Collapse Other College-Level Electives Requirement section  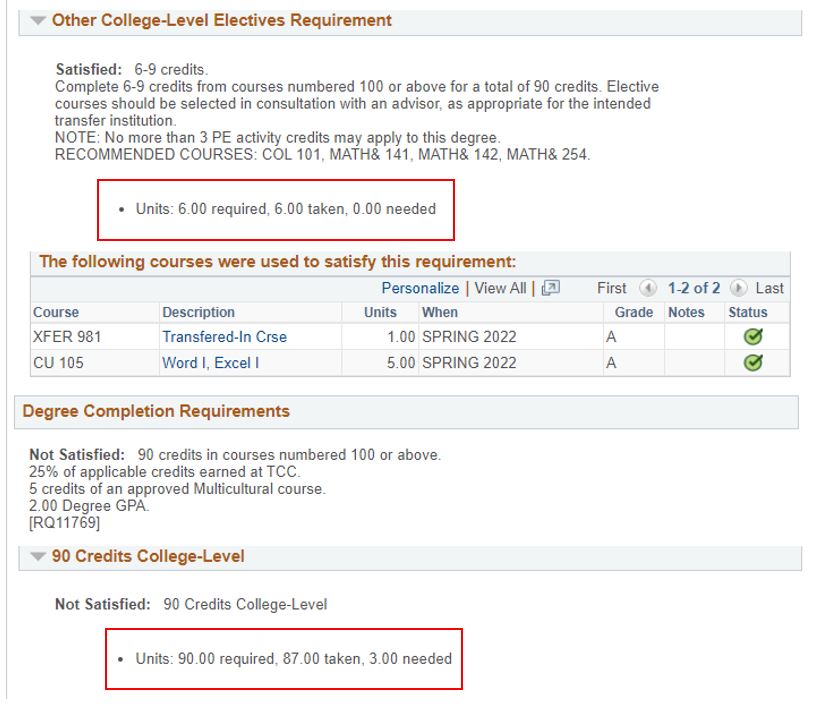[x=38, y=20]
